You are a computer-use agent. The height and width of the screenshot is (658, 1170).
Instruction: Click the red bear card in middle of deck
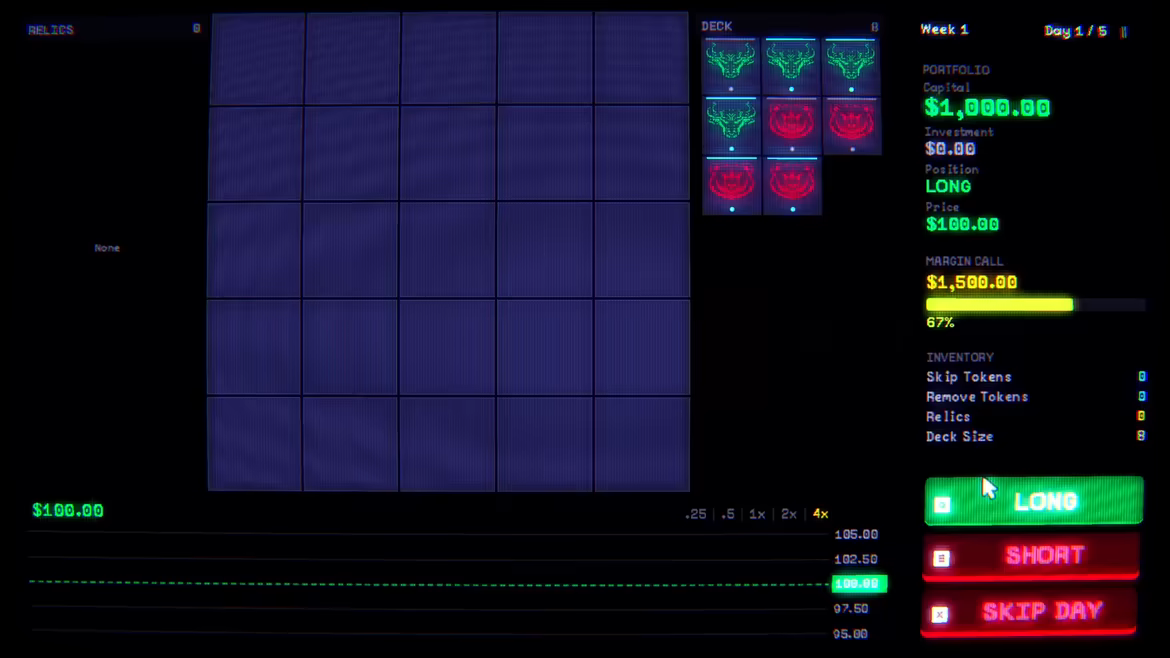pos(791,125)
